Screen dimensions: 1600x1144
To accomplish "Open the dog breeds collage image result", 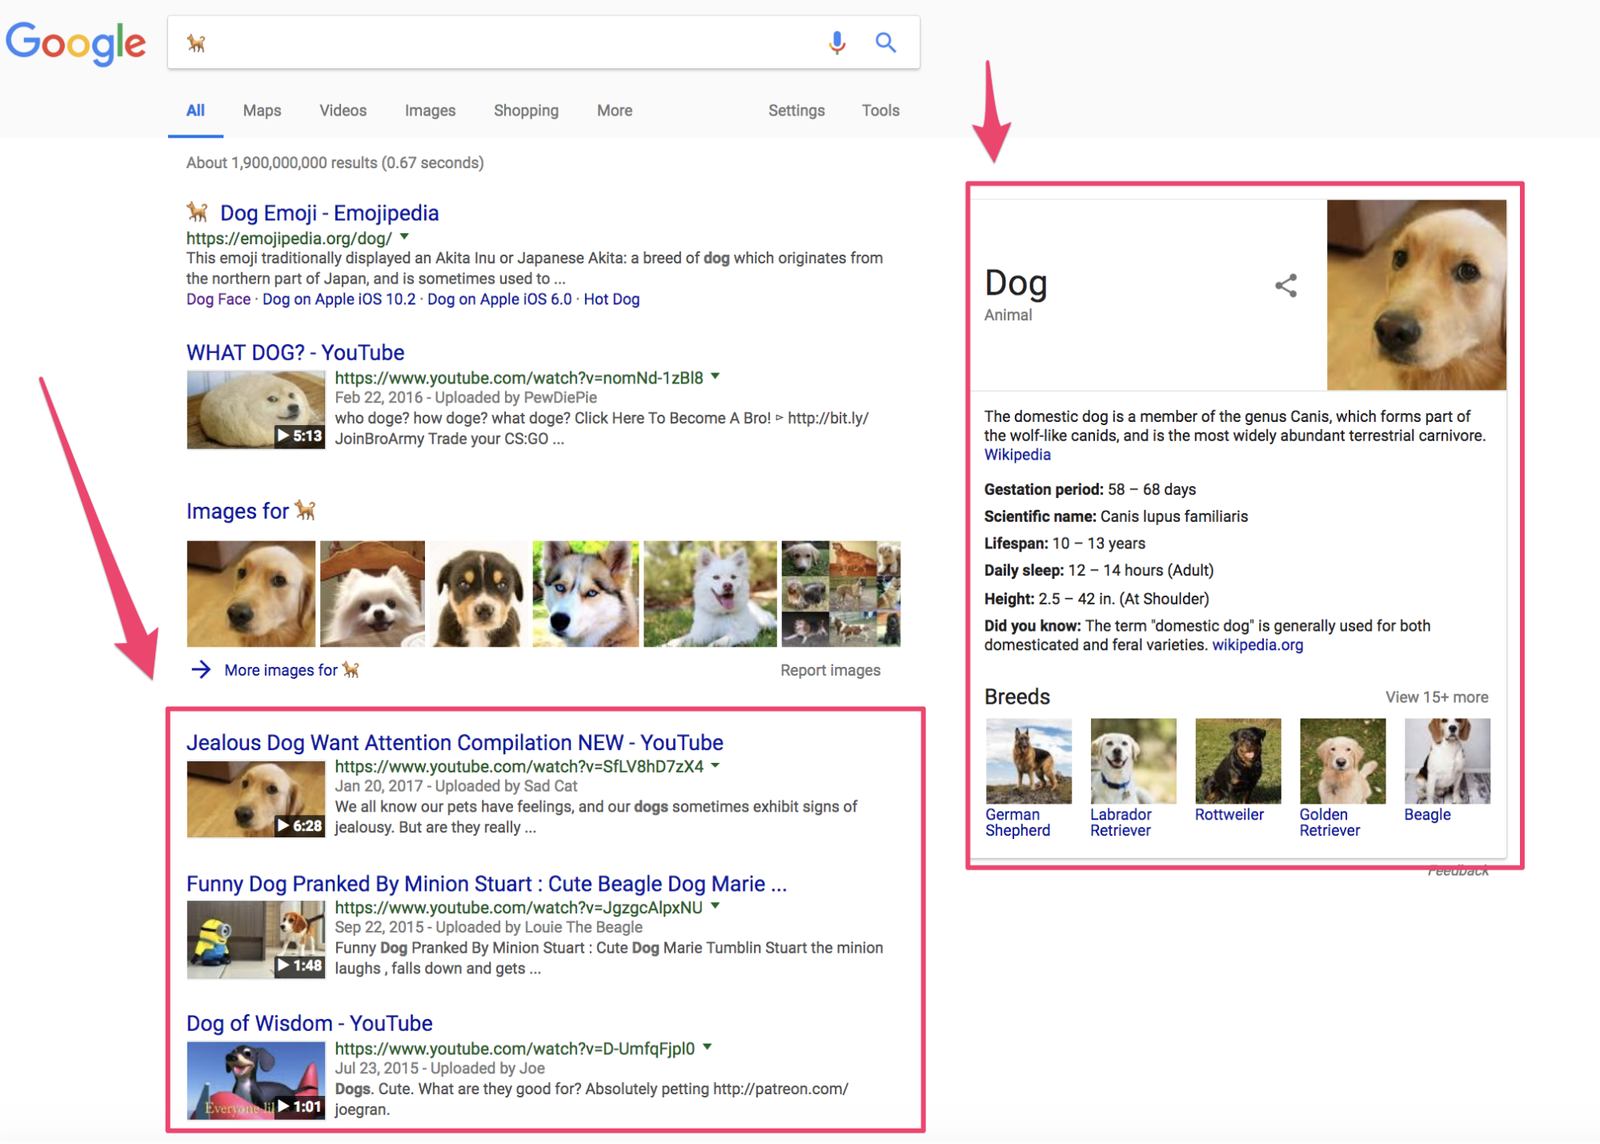I will (x=841, y=594).
